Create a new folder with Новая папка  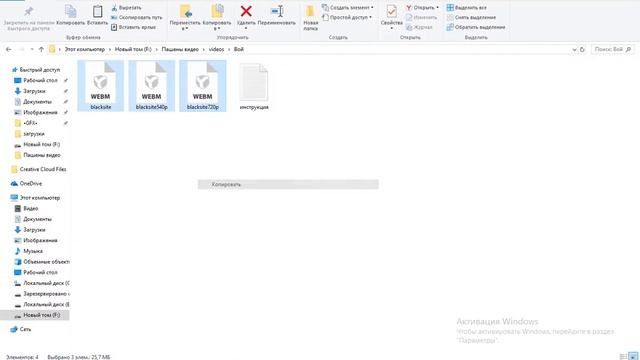(311, 18)
